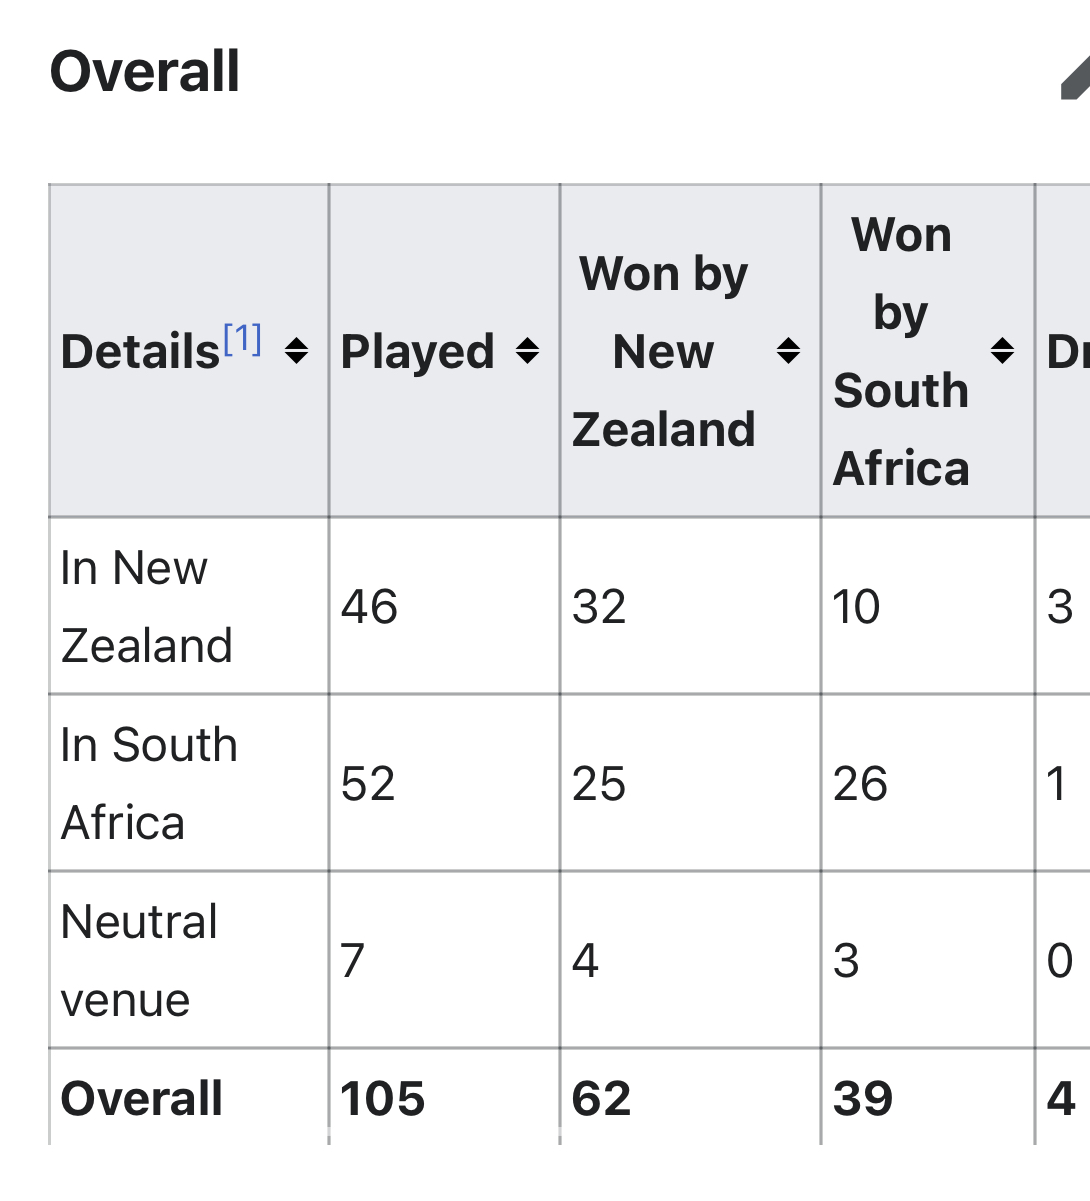Viewport: 1090px width, 1201px height.
Task: Click the Won by New Zealand header
Action: tap(663, 351)
